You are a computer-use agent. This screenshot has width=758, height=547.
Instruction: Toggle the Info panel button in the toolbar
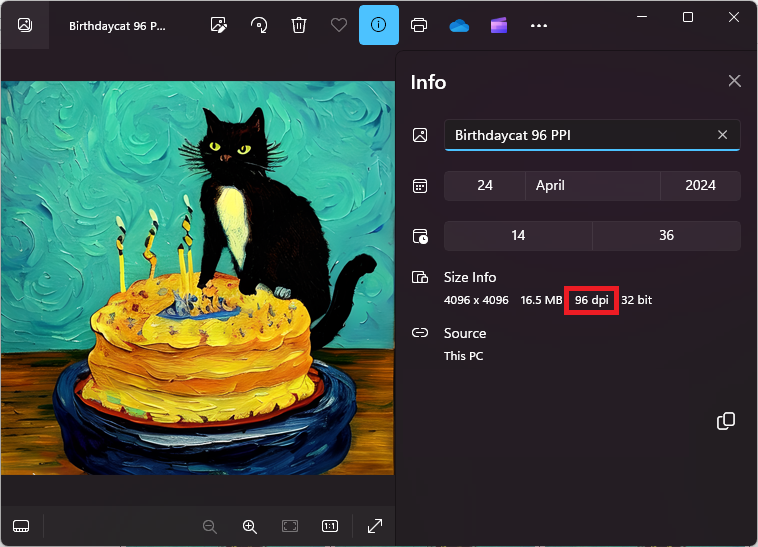(x=379, y=25)
